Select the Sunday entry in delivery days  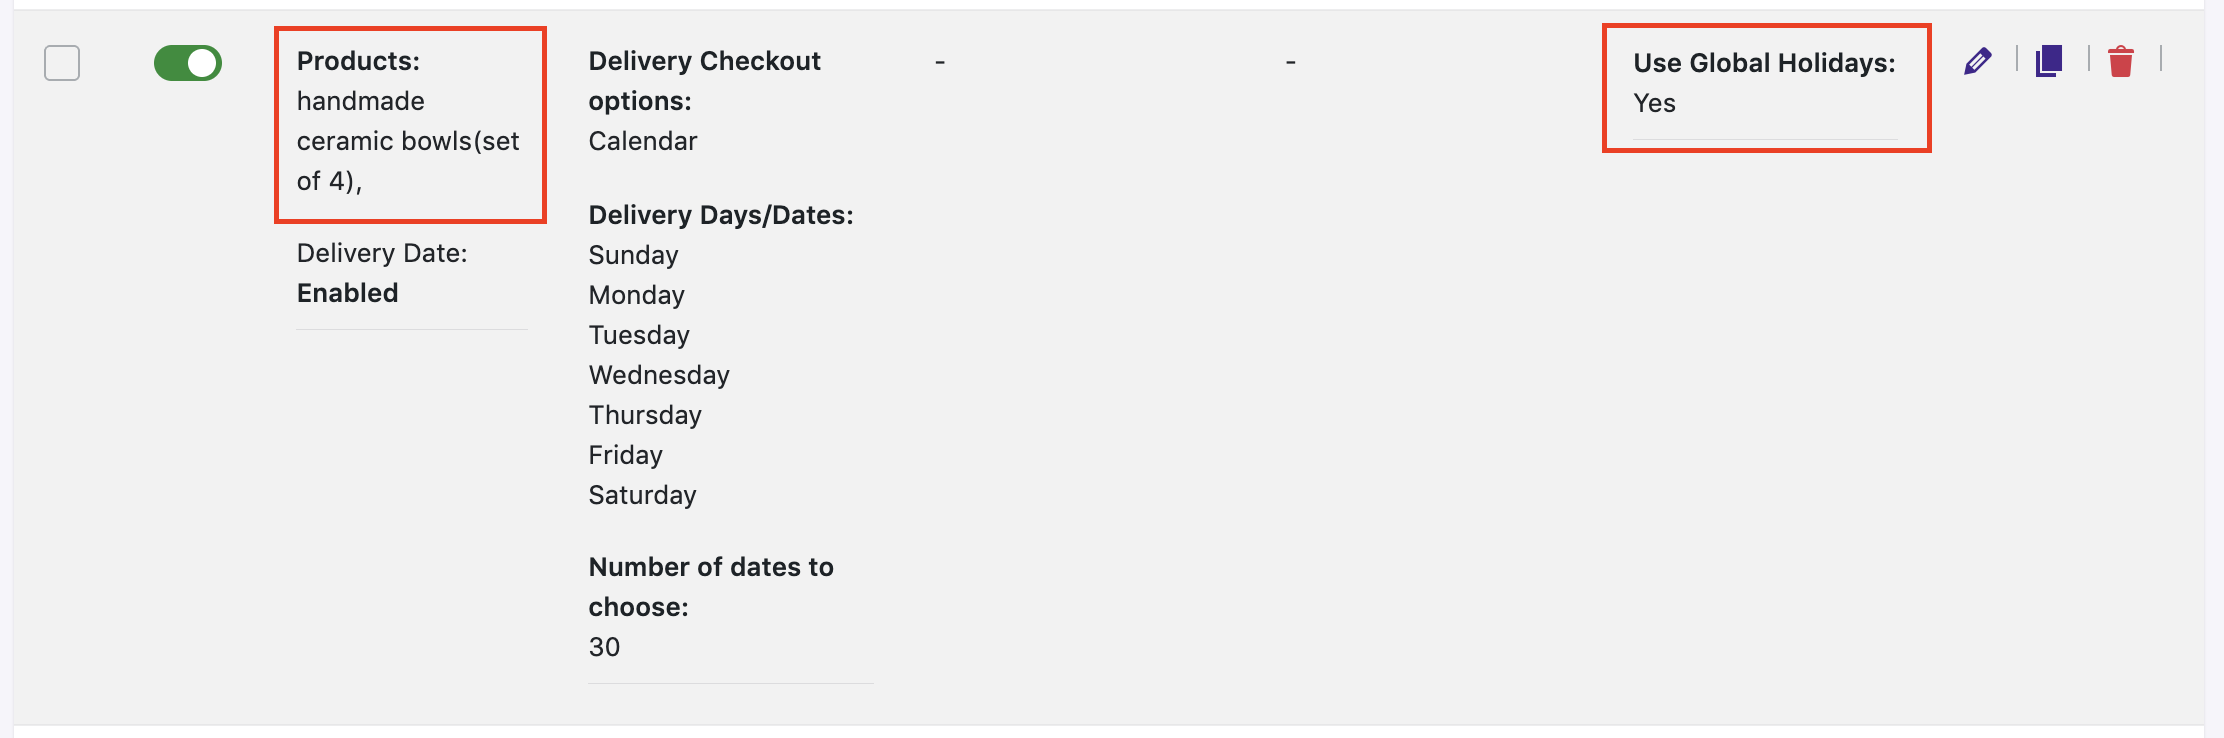pyautogui.click(x=633, y=254)
